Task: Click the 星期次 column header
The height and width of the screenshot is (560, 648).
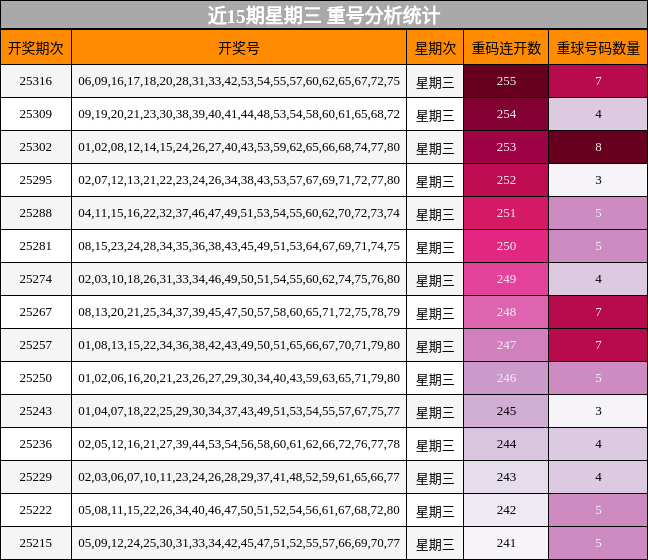Action: (435, 48)
